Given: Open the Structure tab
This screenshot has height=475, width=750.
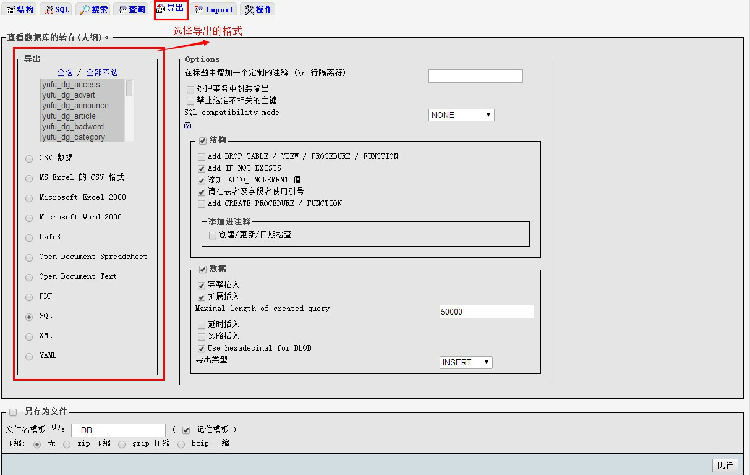Looking at the screenshot, I should [20, 9].
